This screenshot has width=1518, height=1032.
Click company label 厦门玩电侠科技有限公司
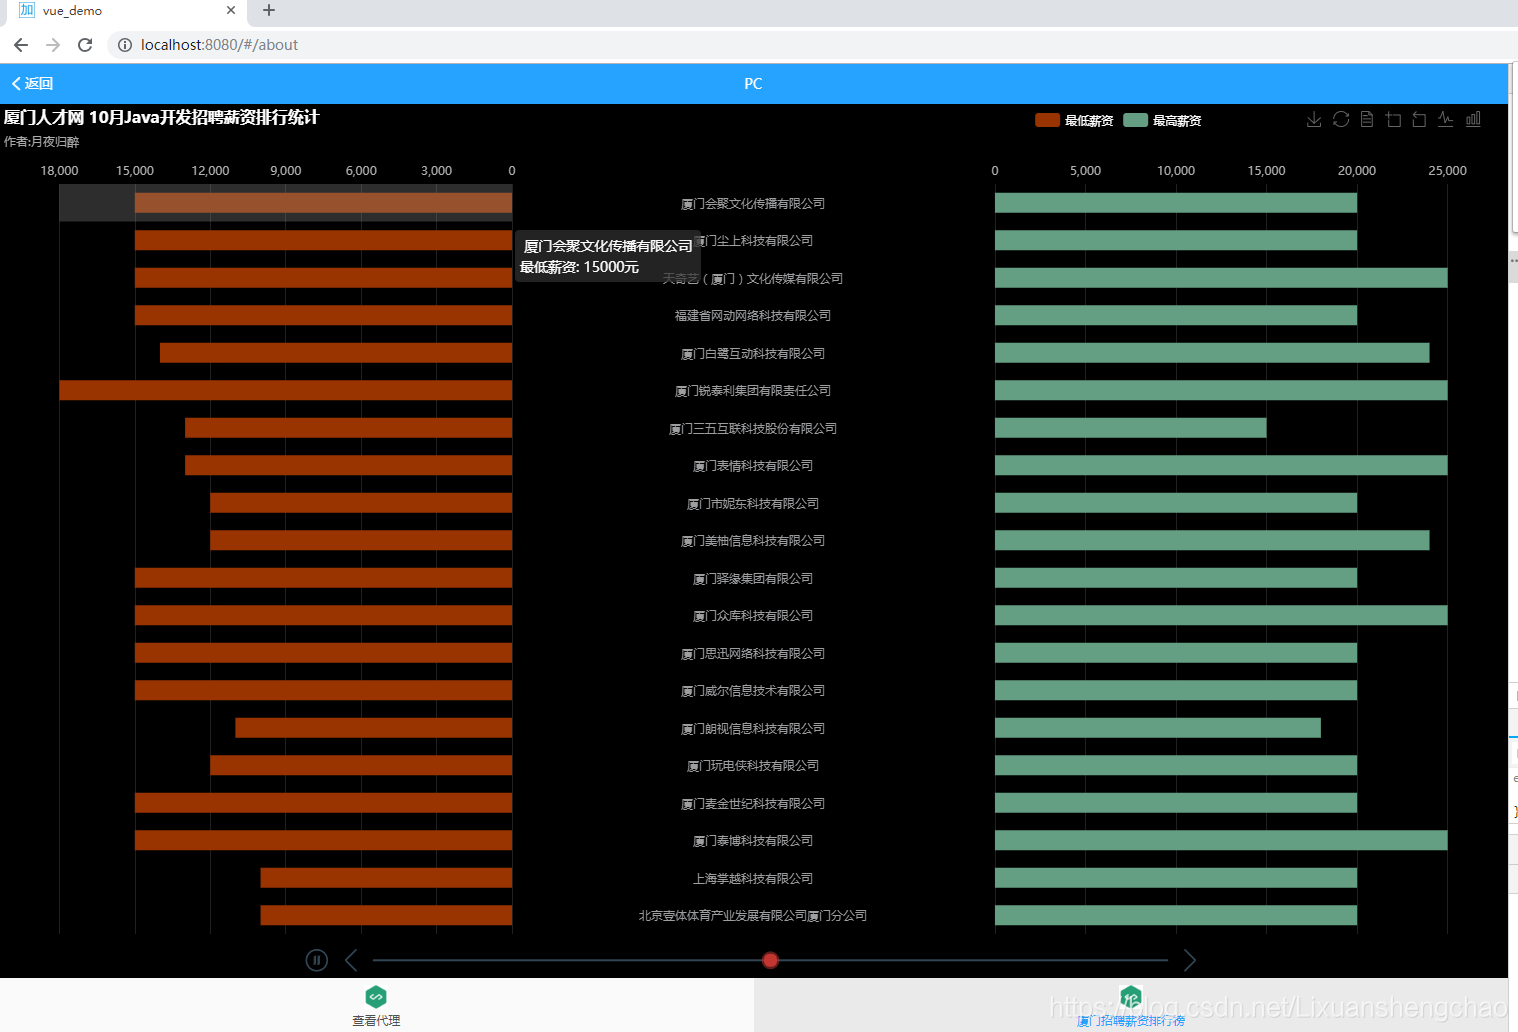pyautogui.click(x=753, y=766)
